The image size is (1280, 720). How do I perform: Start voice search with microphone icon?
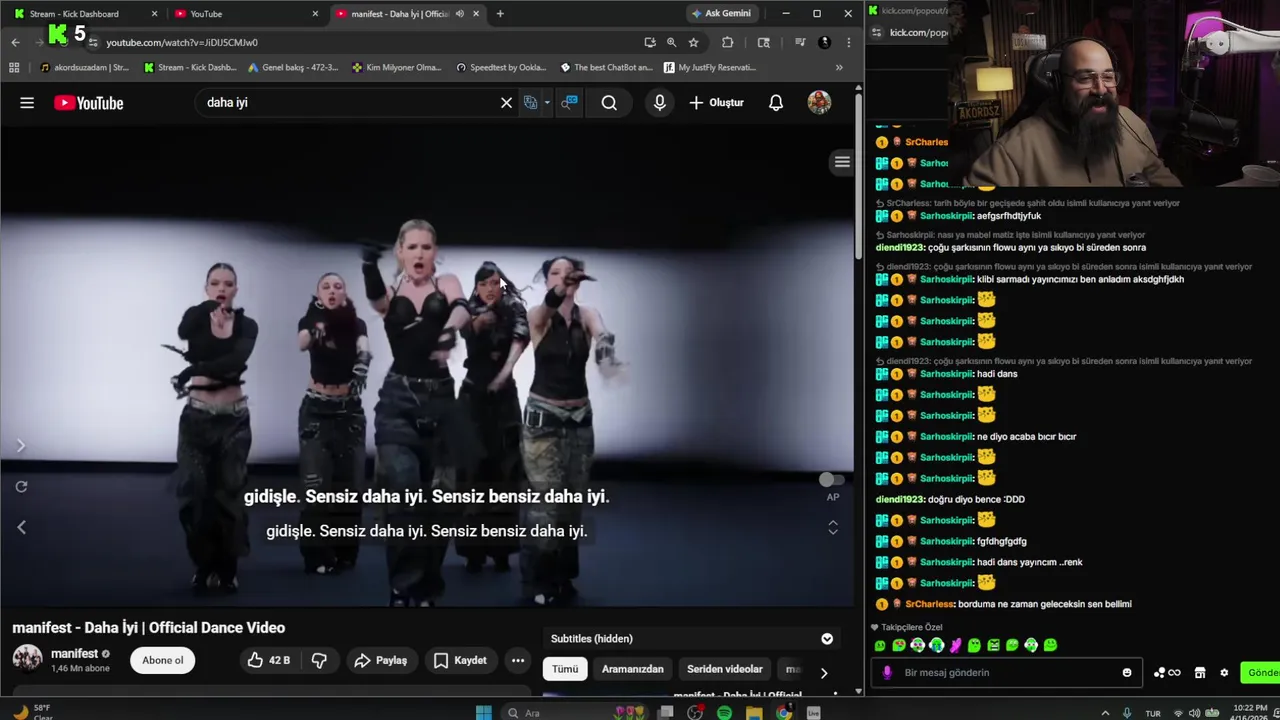[x=659, y=103]
